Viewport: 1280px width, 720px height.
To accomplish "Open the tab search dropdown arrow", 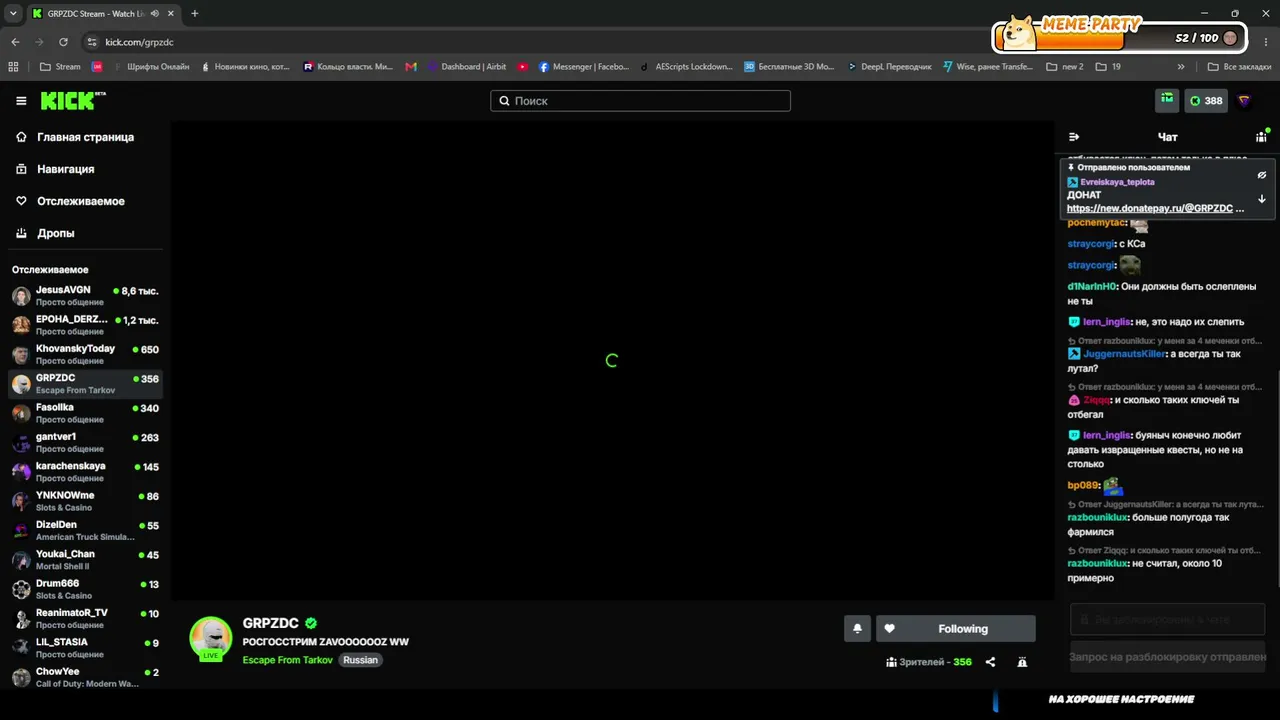I will pos(13,14).
